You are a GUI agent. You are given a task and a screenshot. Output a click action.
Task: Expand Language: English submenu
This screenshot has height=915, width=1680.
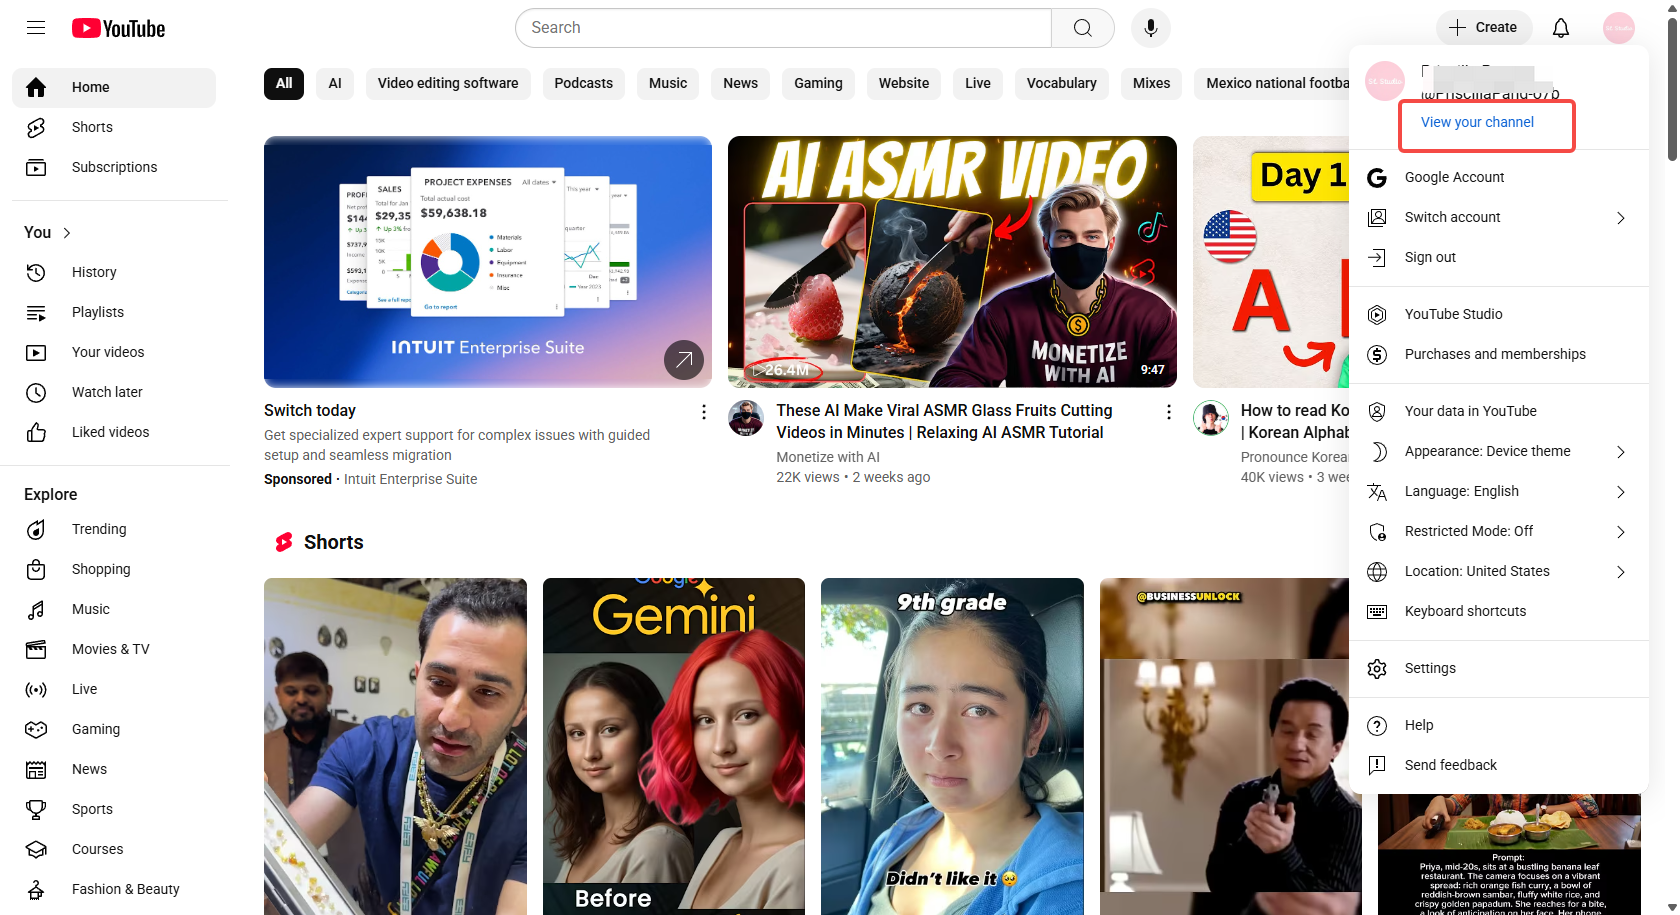(1620, 492)
